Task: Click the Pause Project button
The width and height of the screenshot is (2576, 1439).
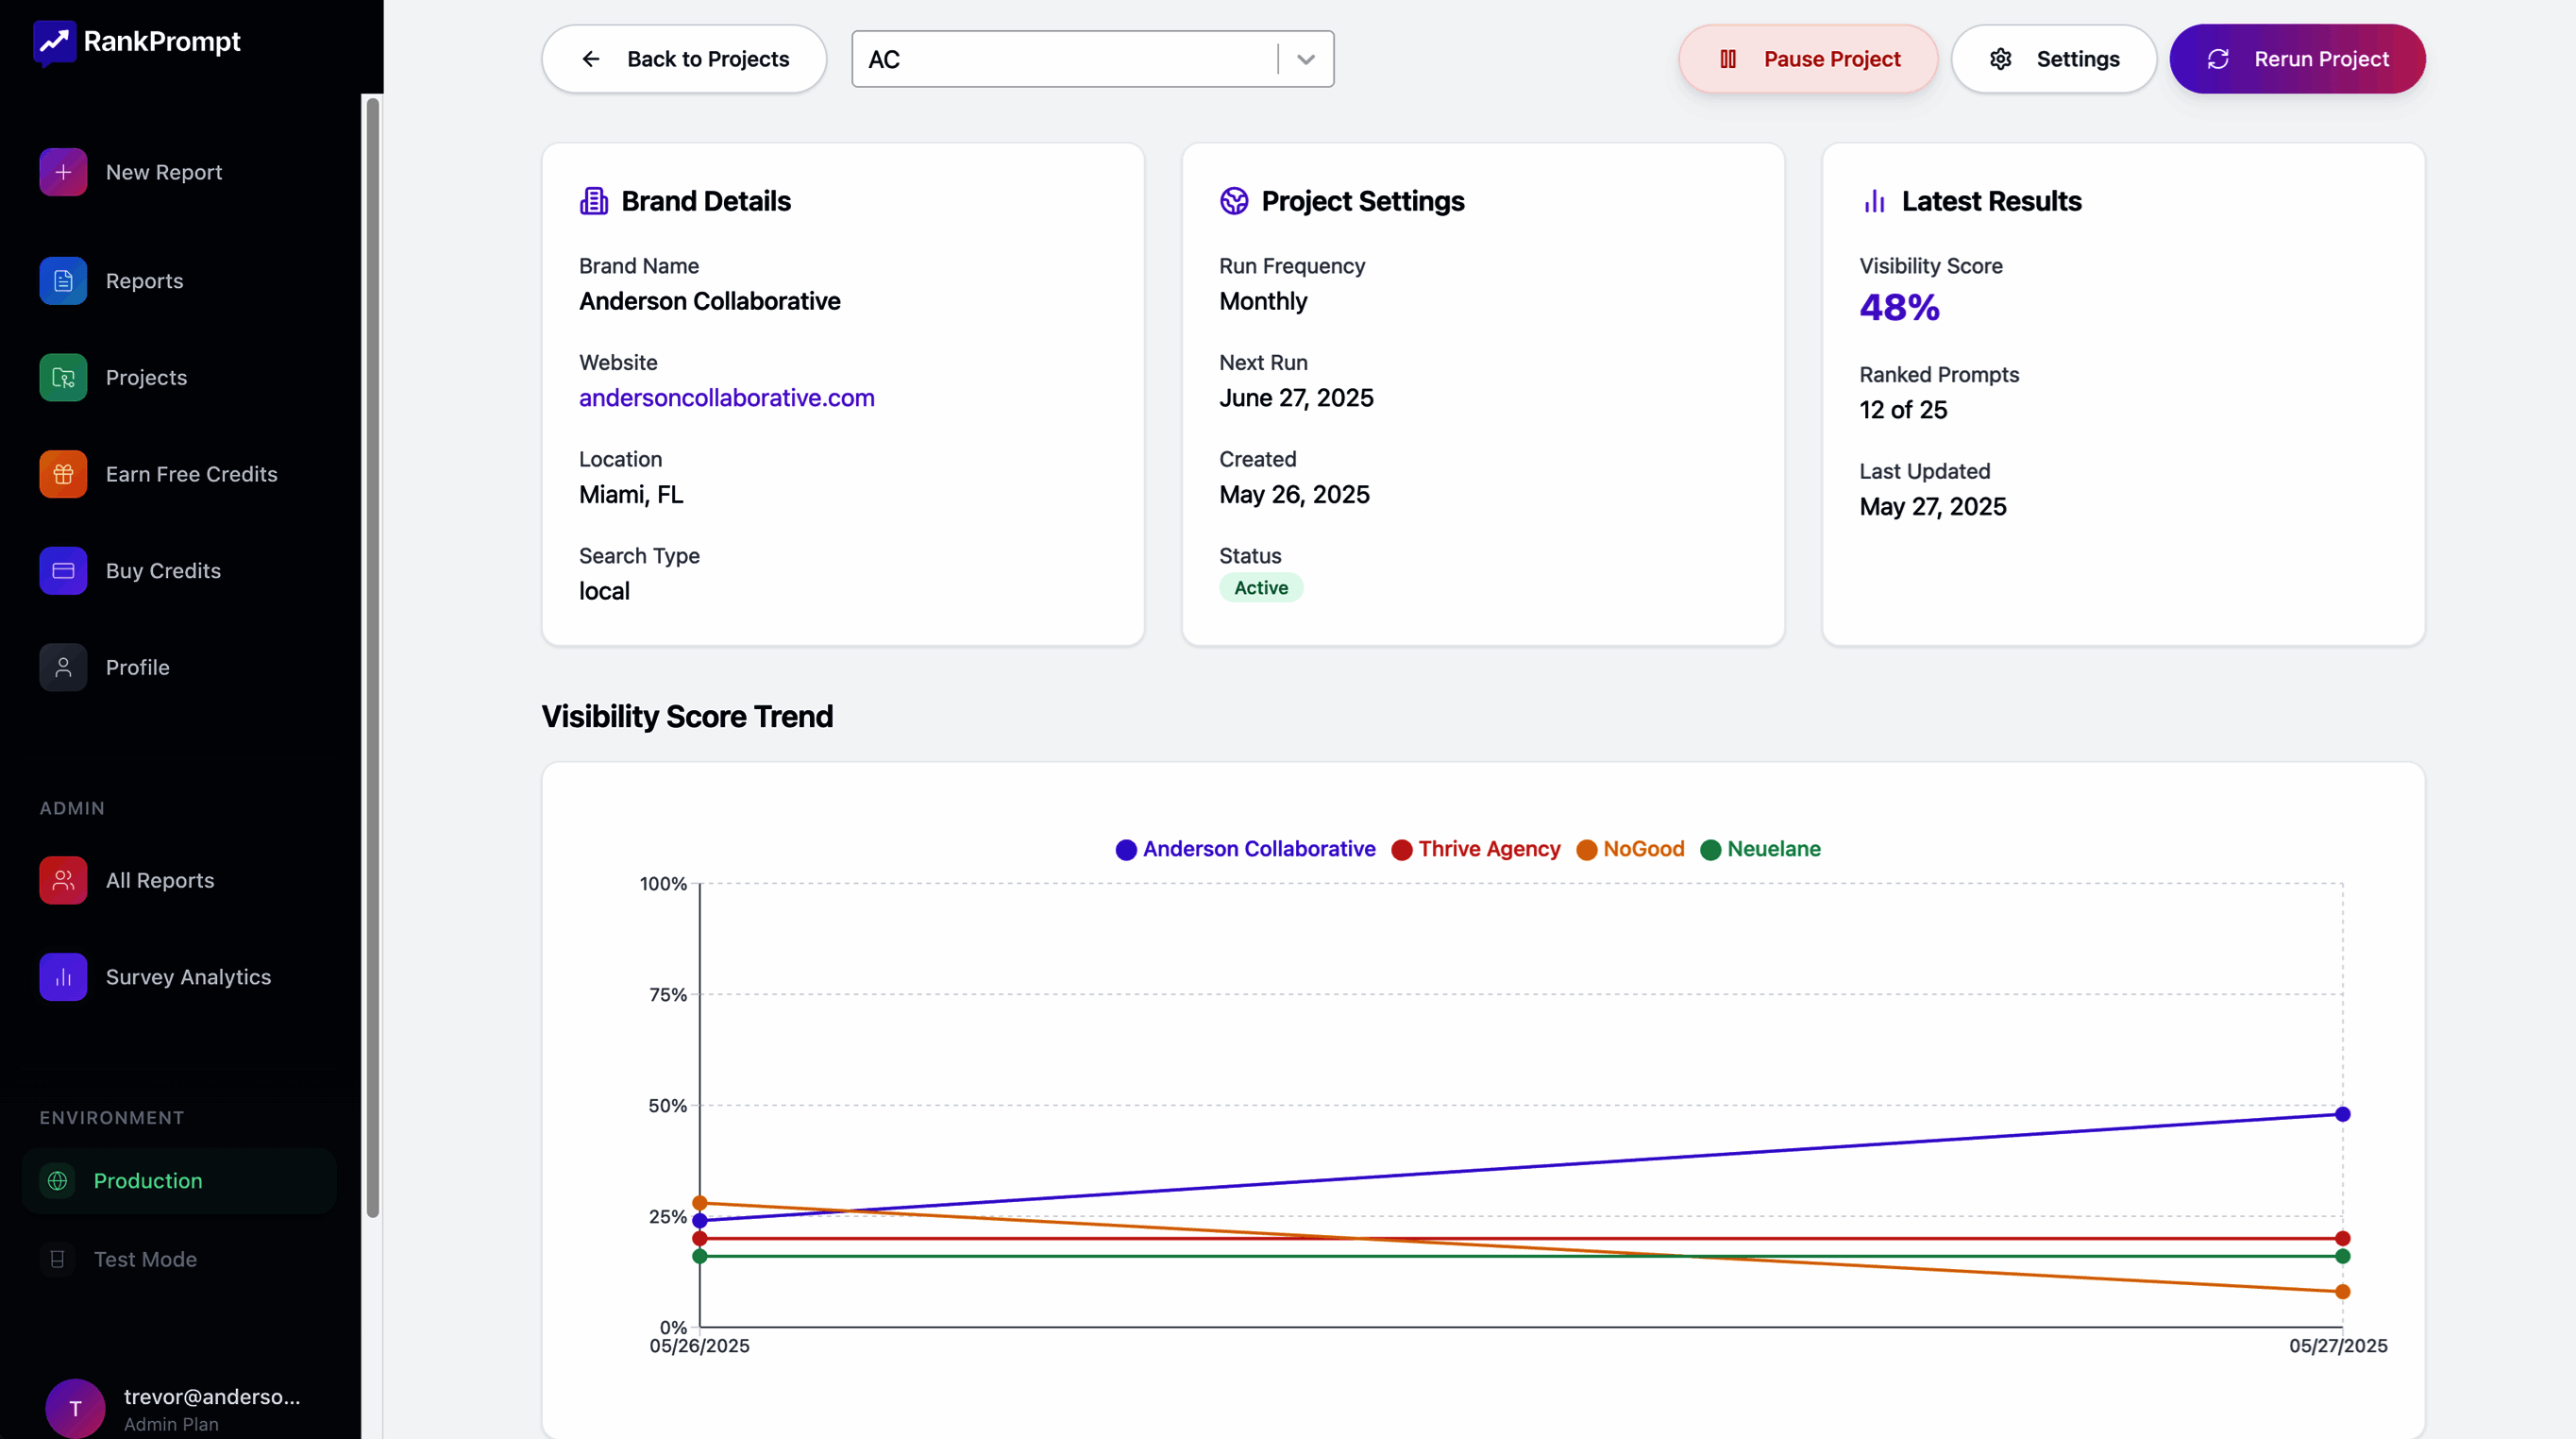Action: click(1808, 60)
